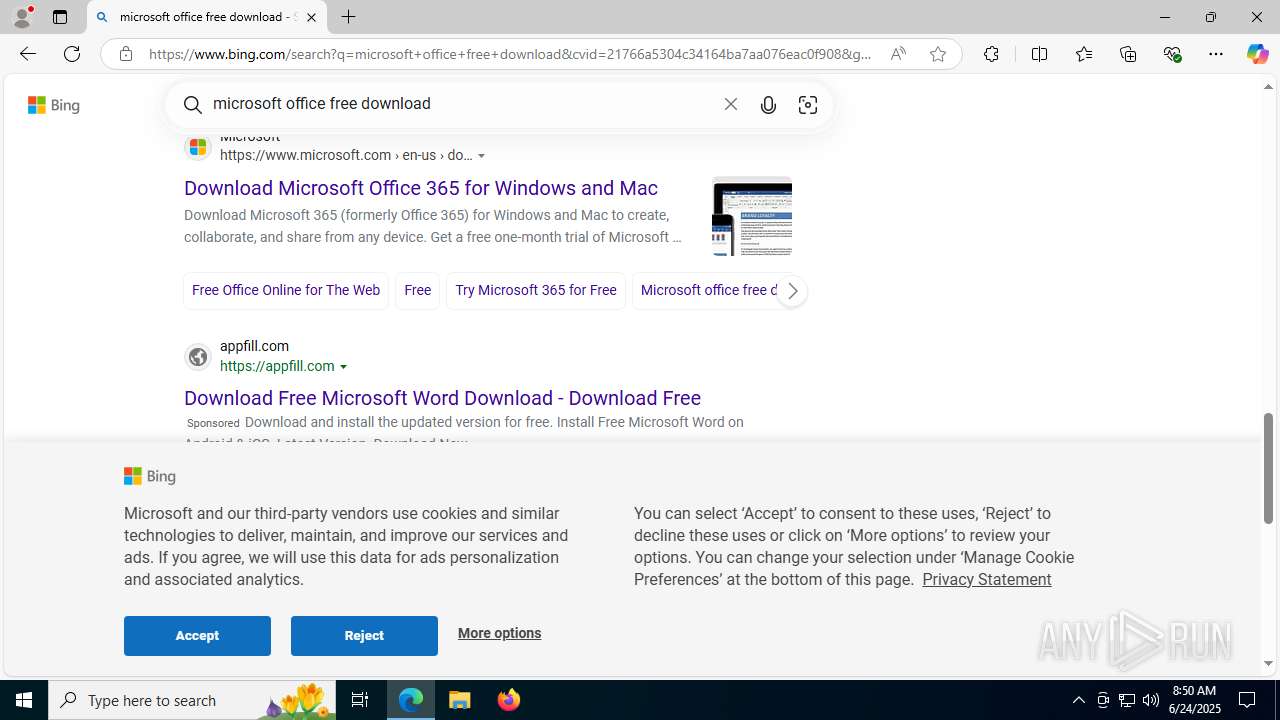Open the Copilot sidebar icon
Image resolution: width=1280 pixels, height=720 pixels.
point(1257,54)
